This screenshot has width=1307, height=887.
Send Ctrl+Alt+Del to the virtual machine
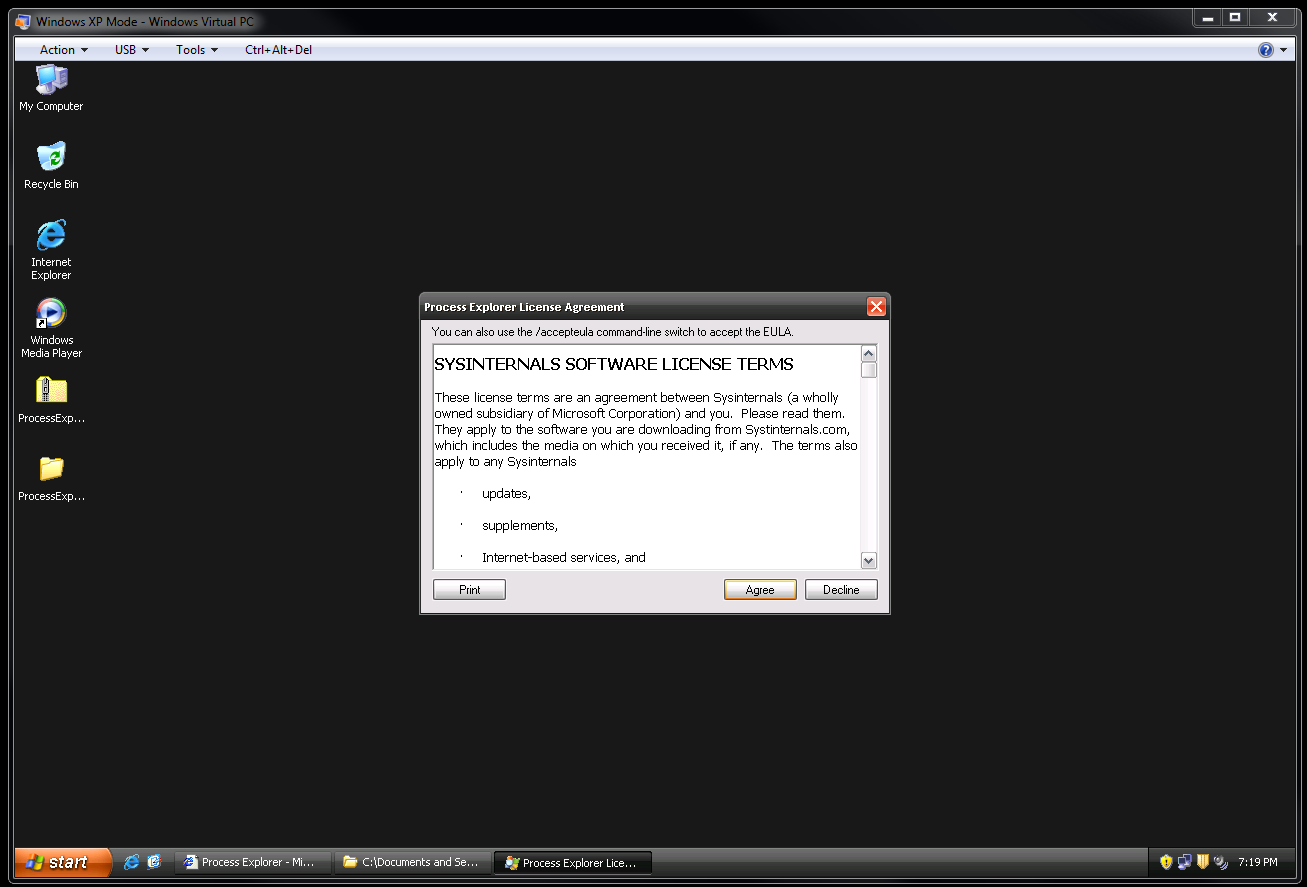[278, 50]
